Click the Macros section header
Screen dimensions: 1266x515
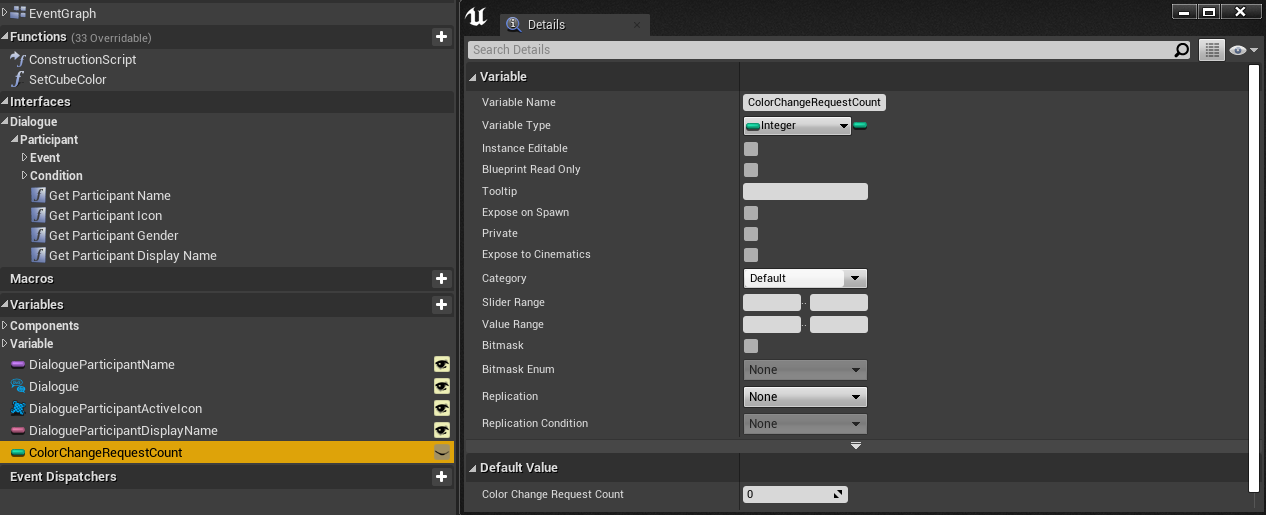[x=227, y=279]
